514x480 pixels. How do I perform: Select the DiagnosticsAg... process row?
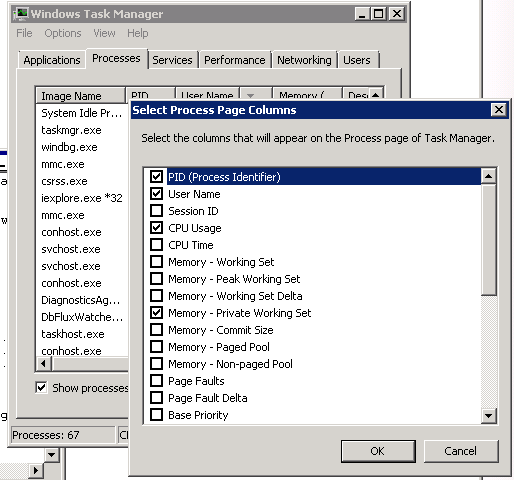(x=82, y=300)
